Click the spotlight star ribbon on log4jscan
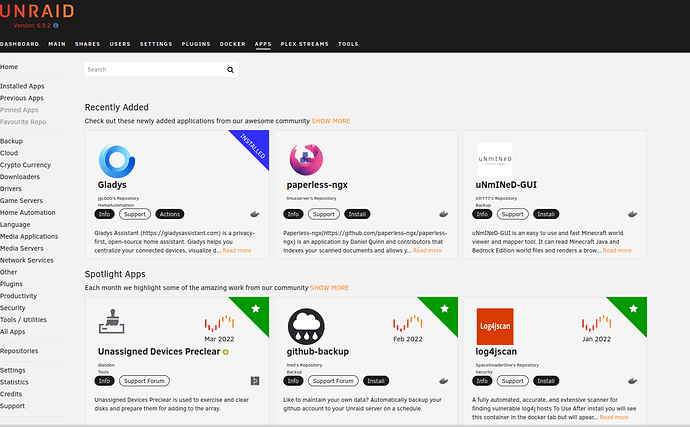Viewport: 690px width, 427px height. (633, 309)
